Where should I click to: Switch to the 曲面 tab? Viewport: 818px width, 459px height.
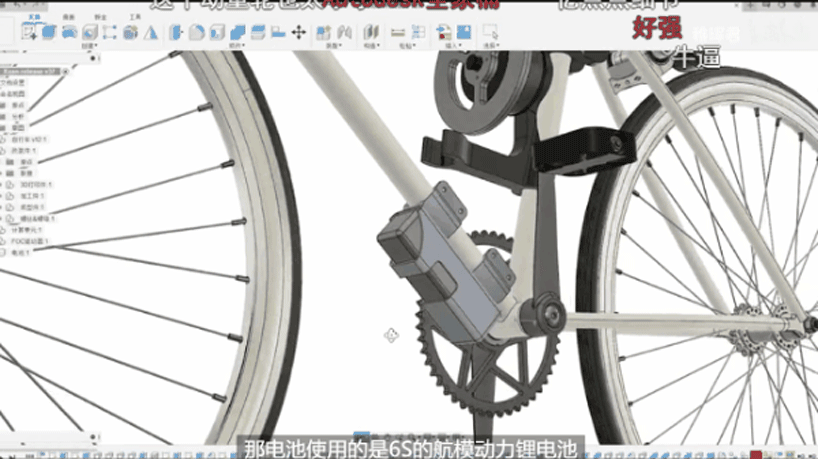(68, 17)
